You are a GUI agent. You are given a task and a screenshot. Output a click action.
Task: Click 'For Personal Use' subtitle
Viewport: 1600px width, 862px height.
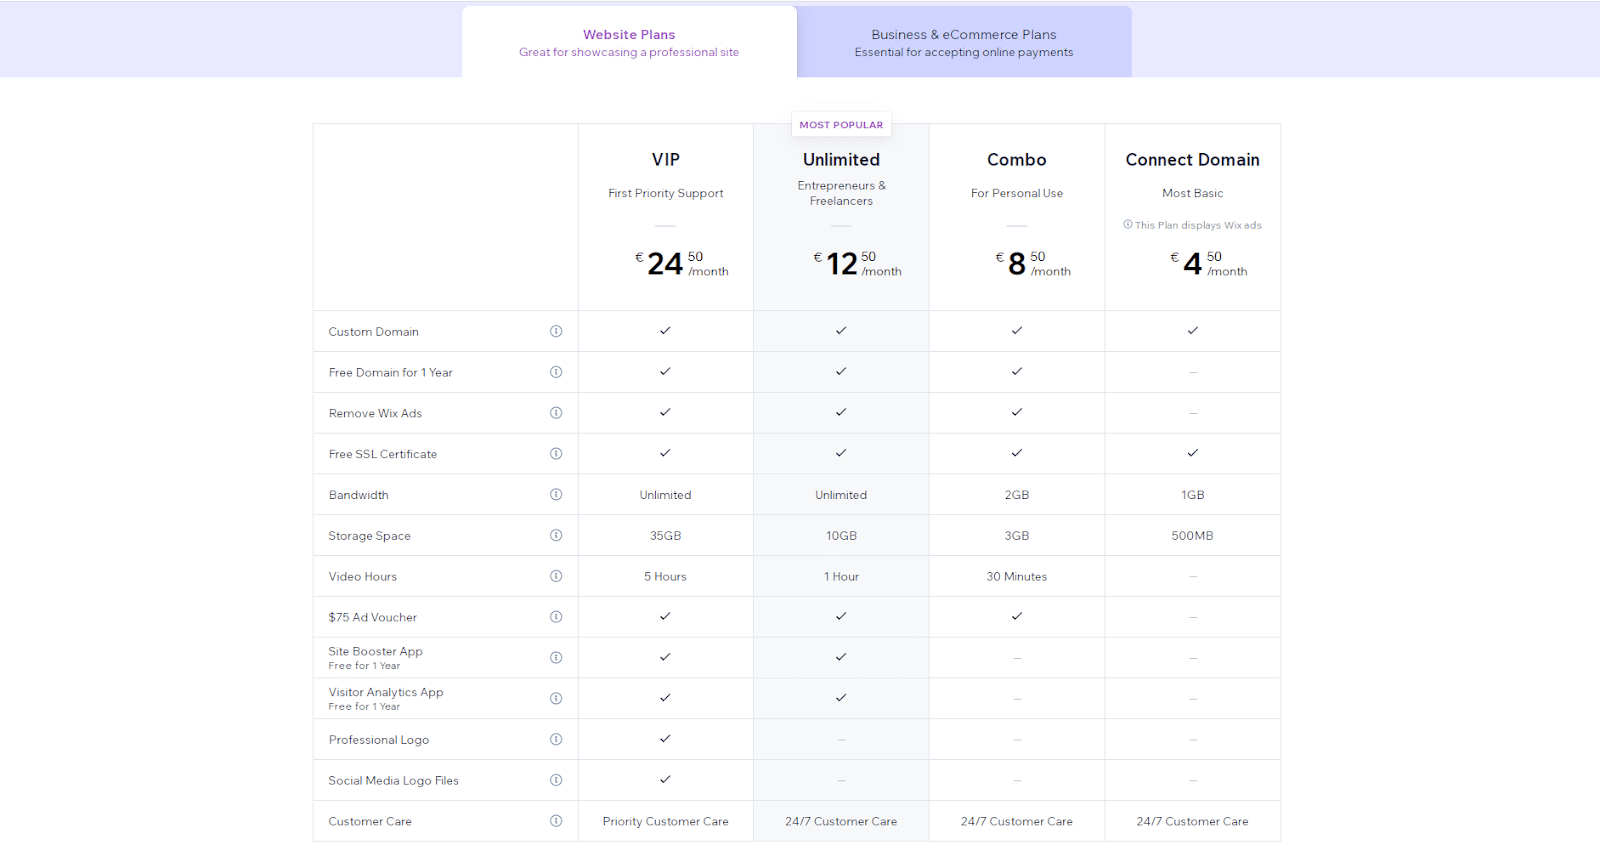tap(1017, 193)
